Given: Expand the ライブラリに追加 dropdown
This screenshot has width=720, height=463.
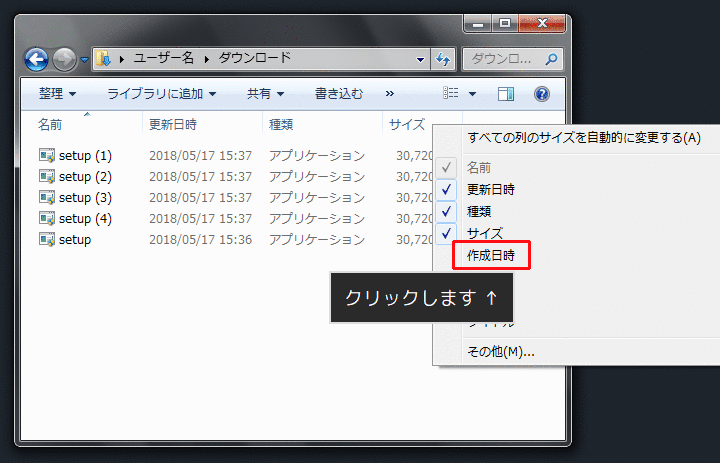Looking at the screenshot, I should 162,94.
